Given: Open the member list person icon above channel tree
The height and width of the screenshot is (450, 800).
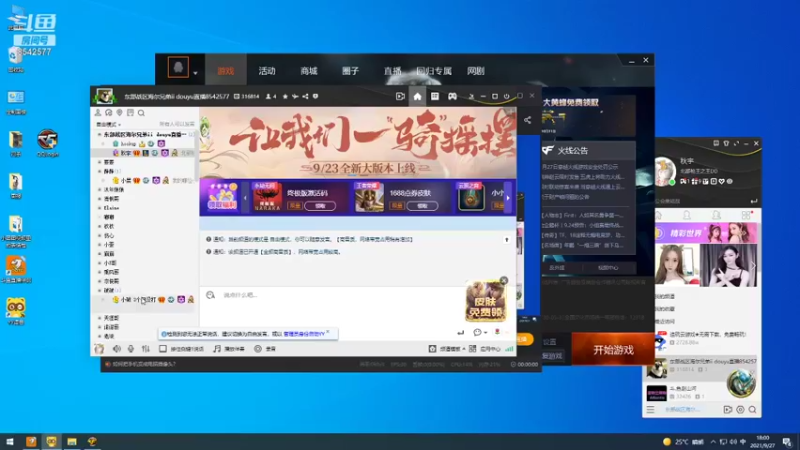Looking at the screenshot, I should [98, 113].
